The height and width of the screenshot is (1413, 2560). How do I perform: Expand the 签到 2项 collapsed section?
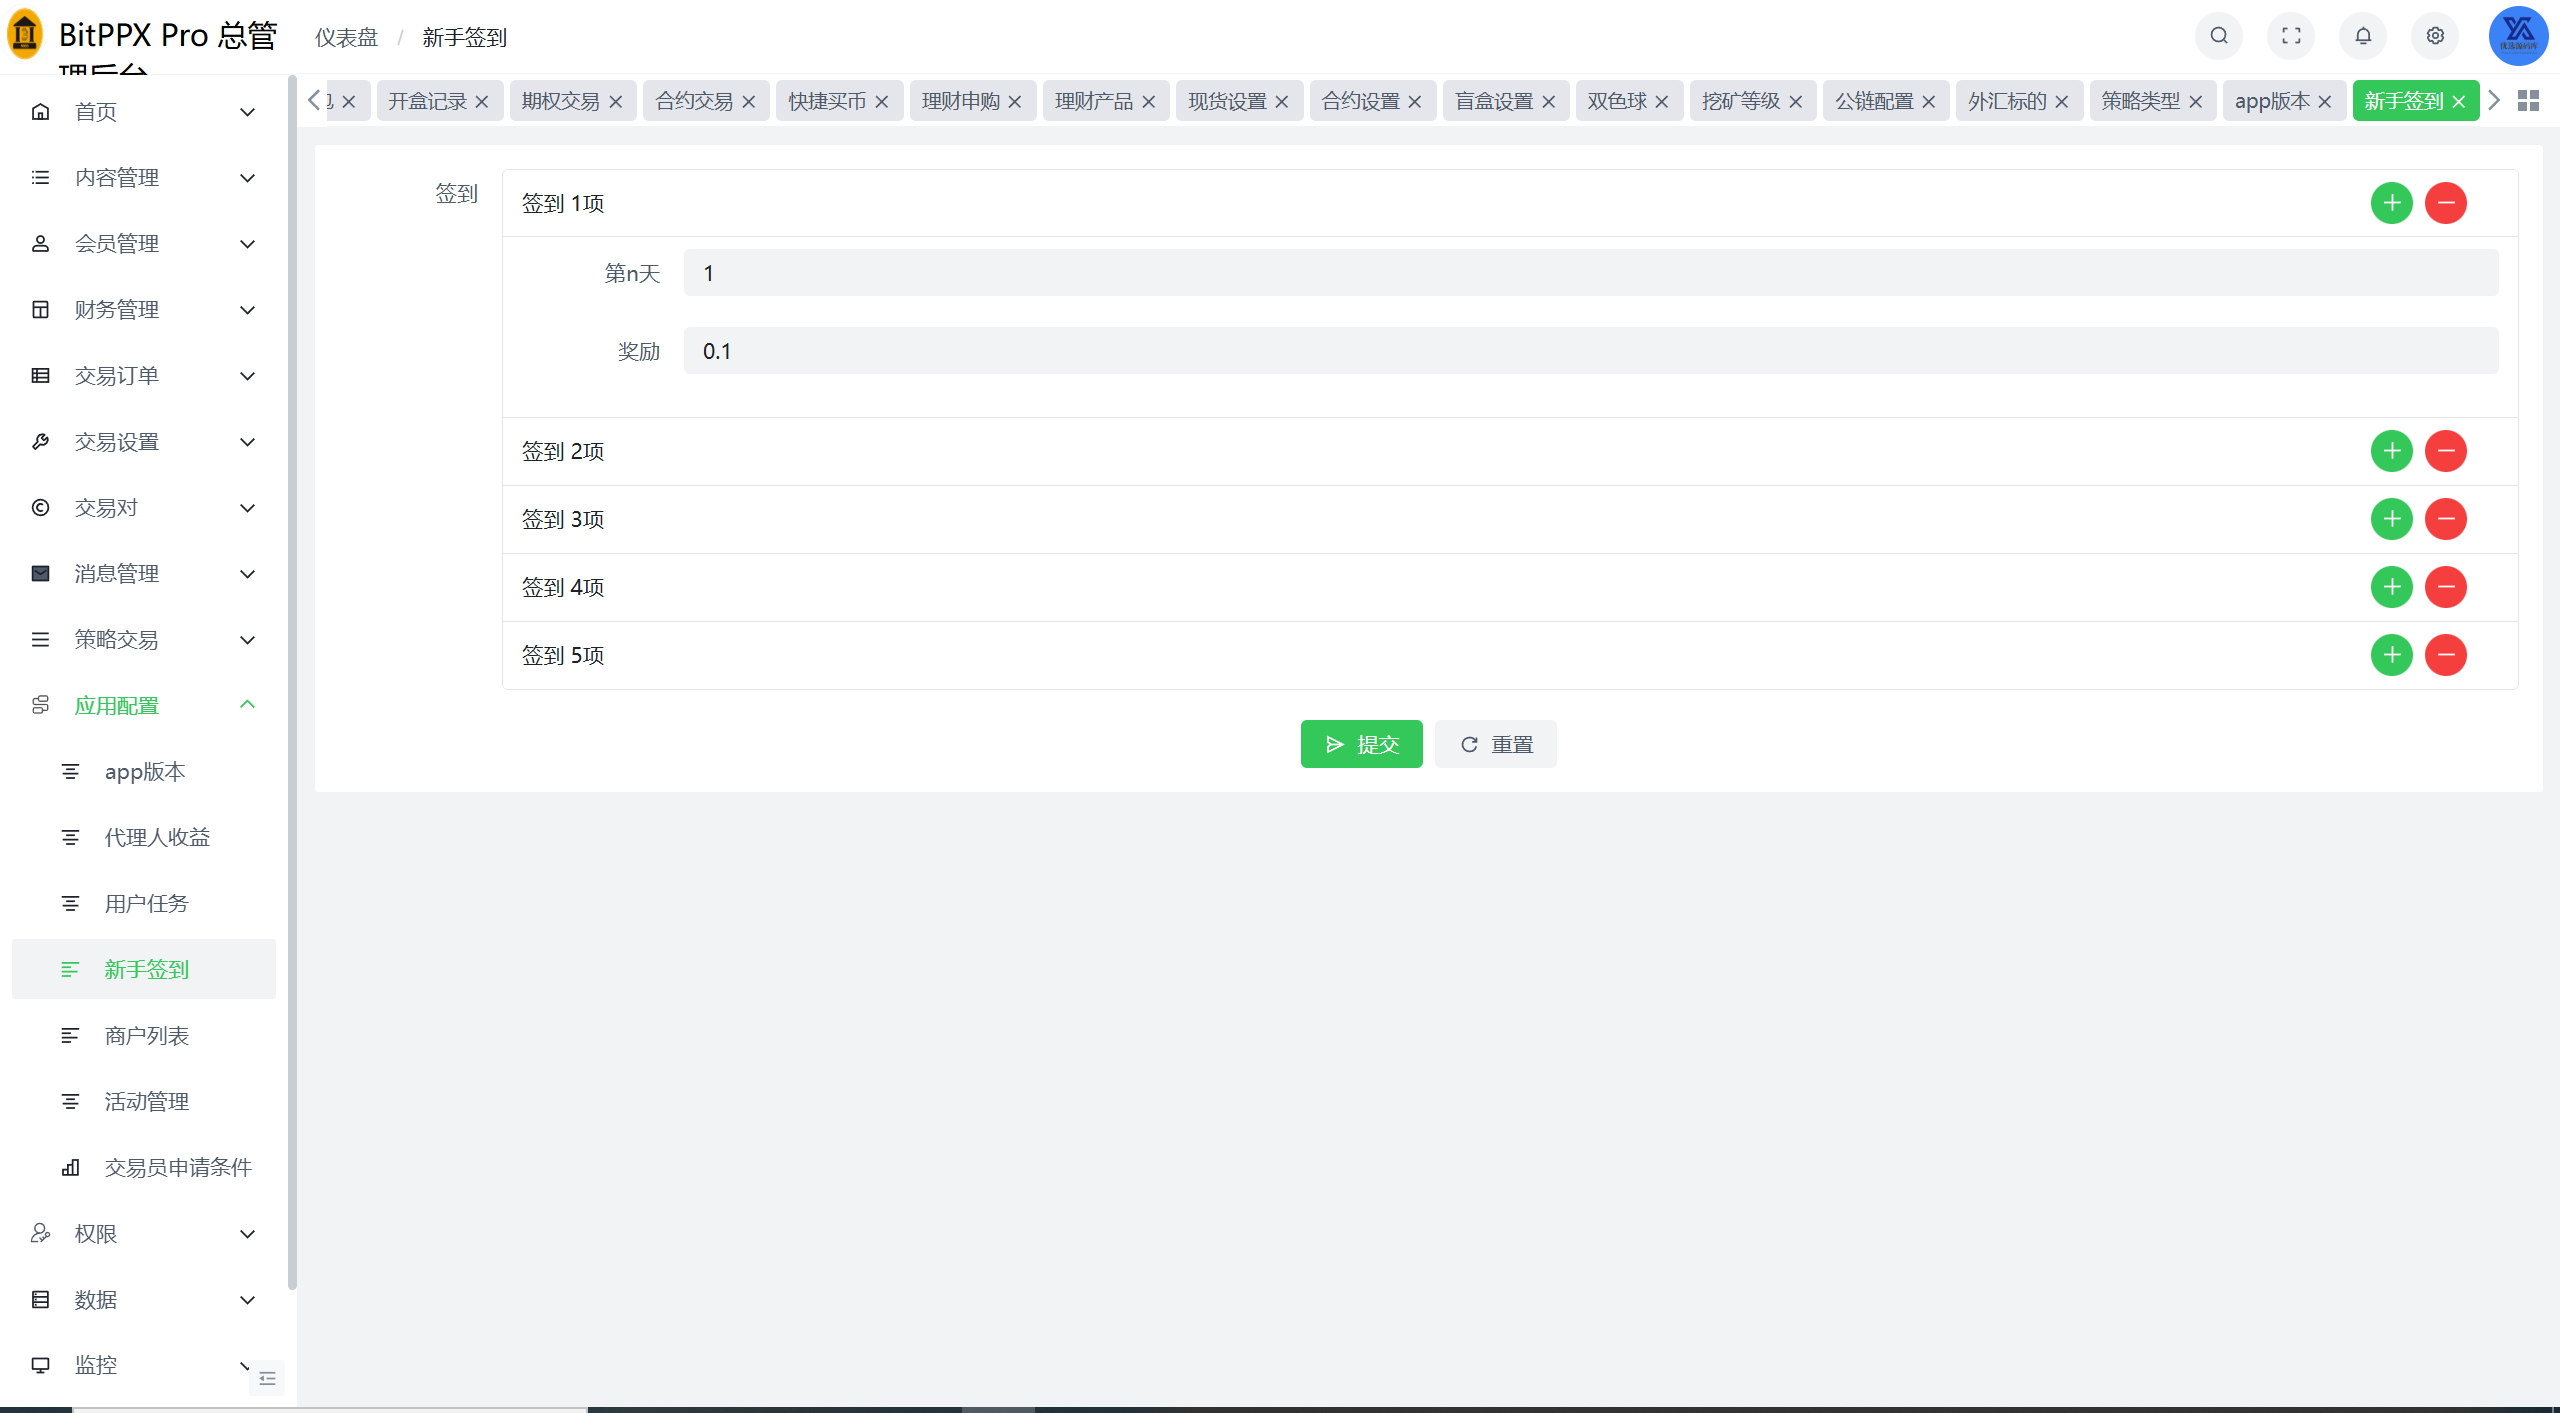(563, 451)
